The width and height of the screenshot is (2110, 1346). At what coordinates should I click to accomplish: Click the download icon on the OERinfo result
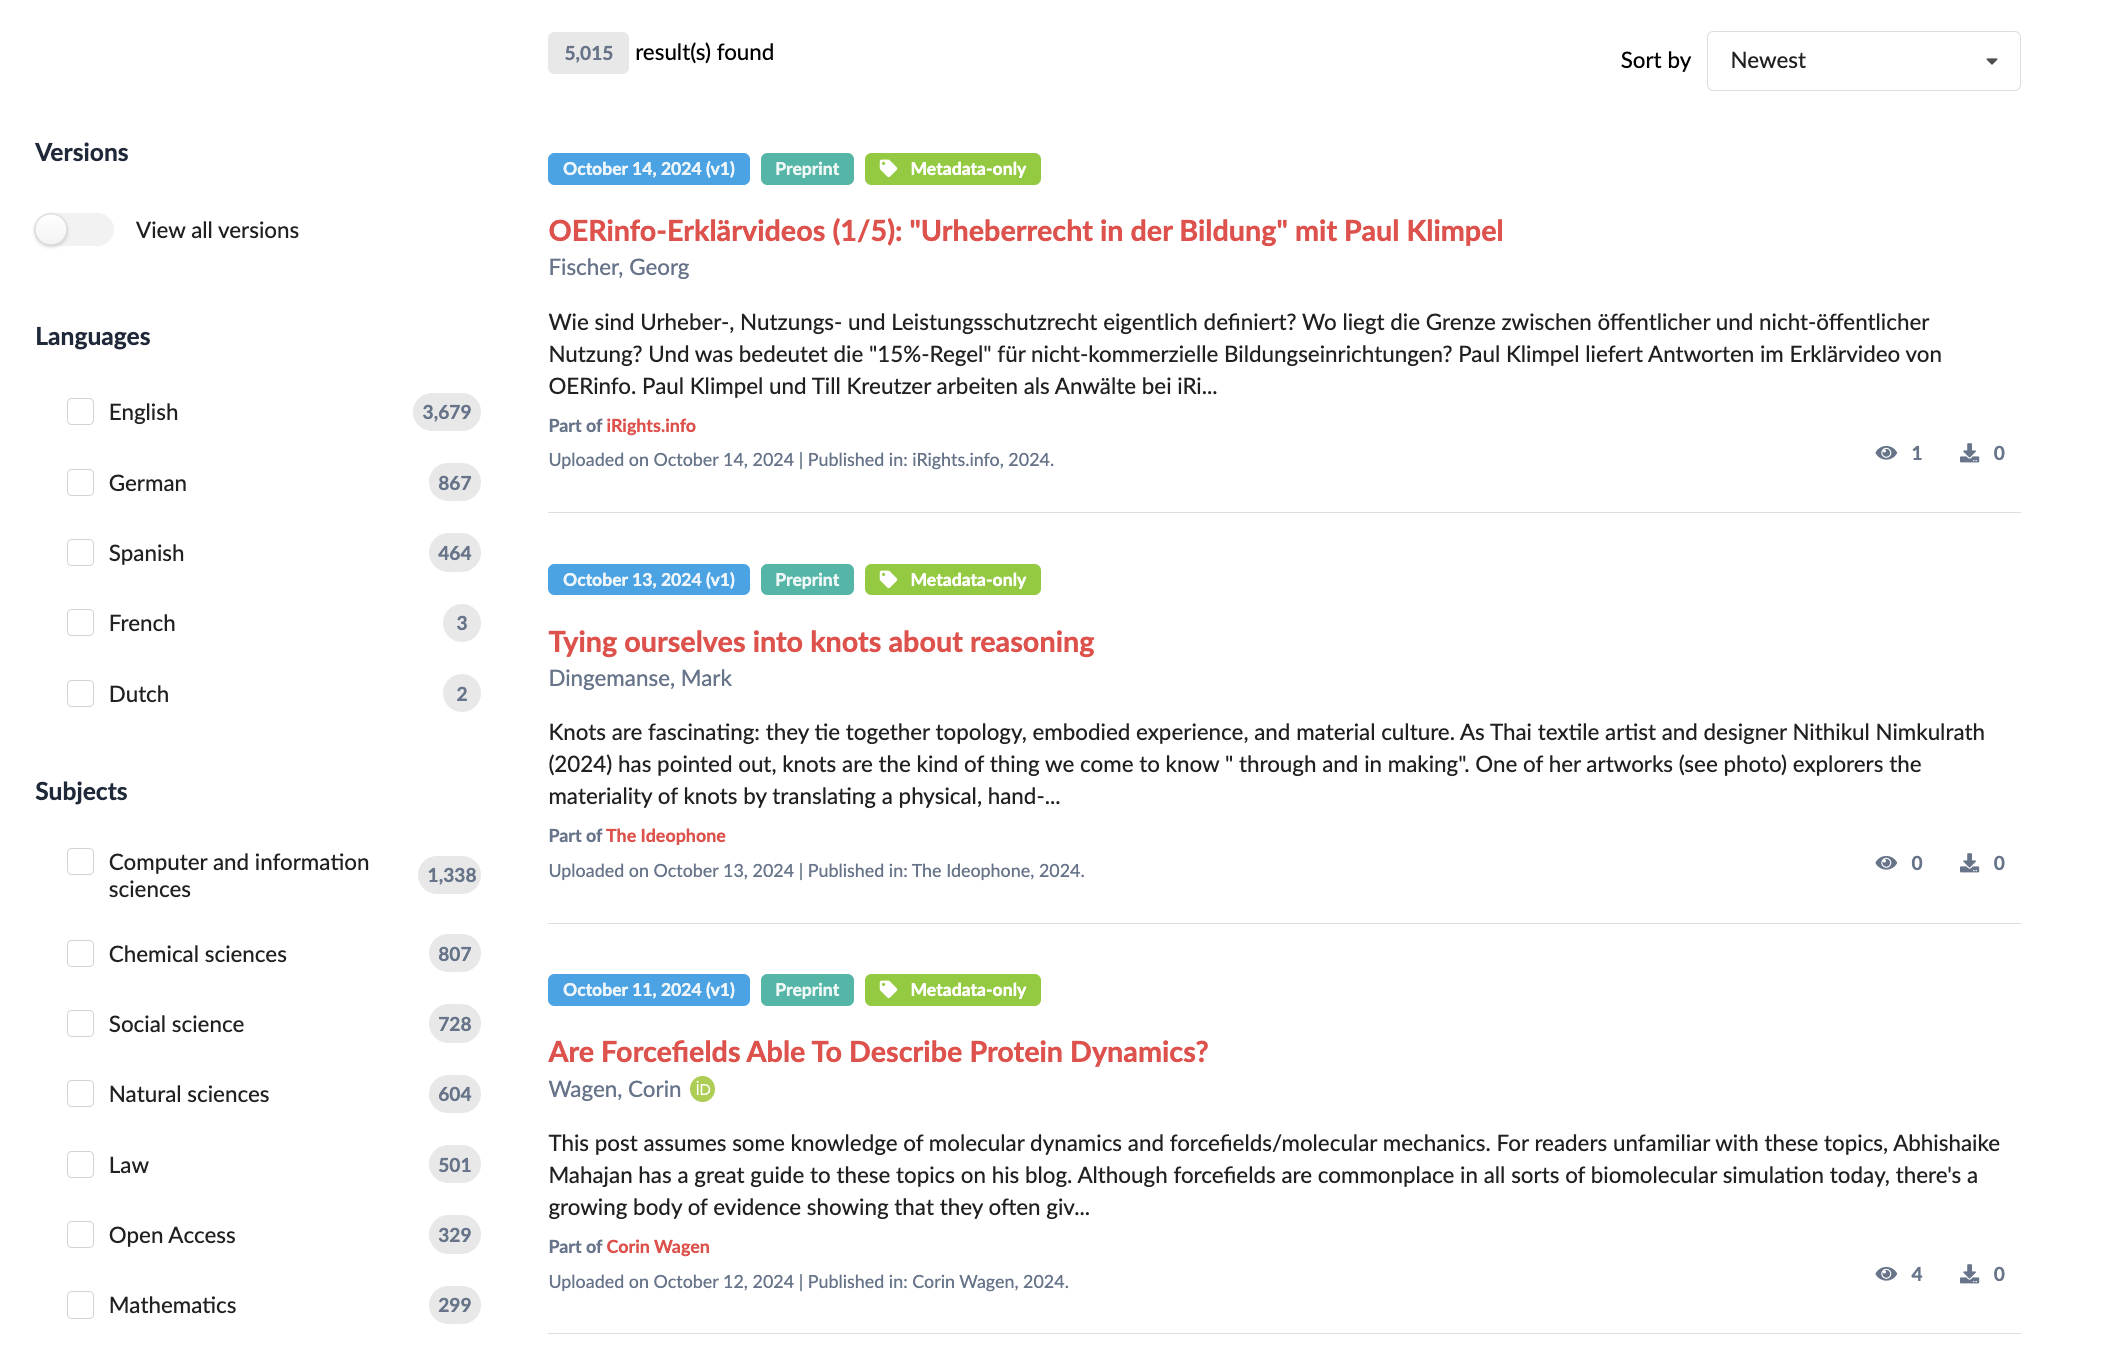click(x=1969, y=453)
